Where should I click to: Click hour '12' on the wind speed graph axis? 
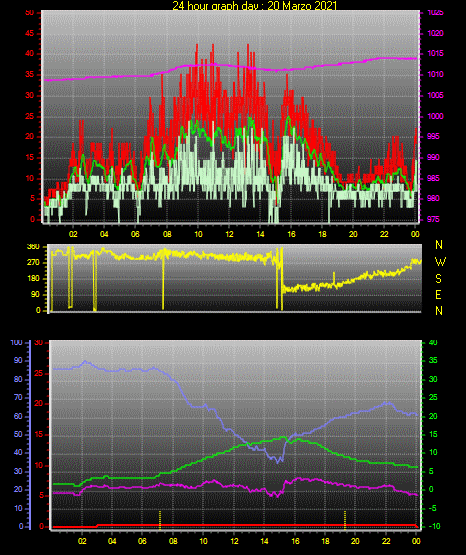point(229,234)
